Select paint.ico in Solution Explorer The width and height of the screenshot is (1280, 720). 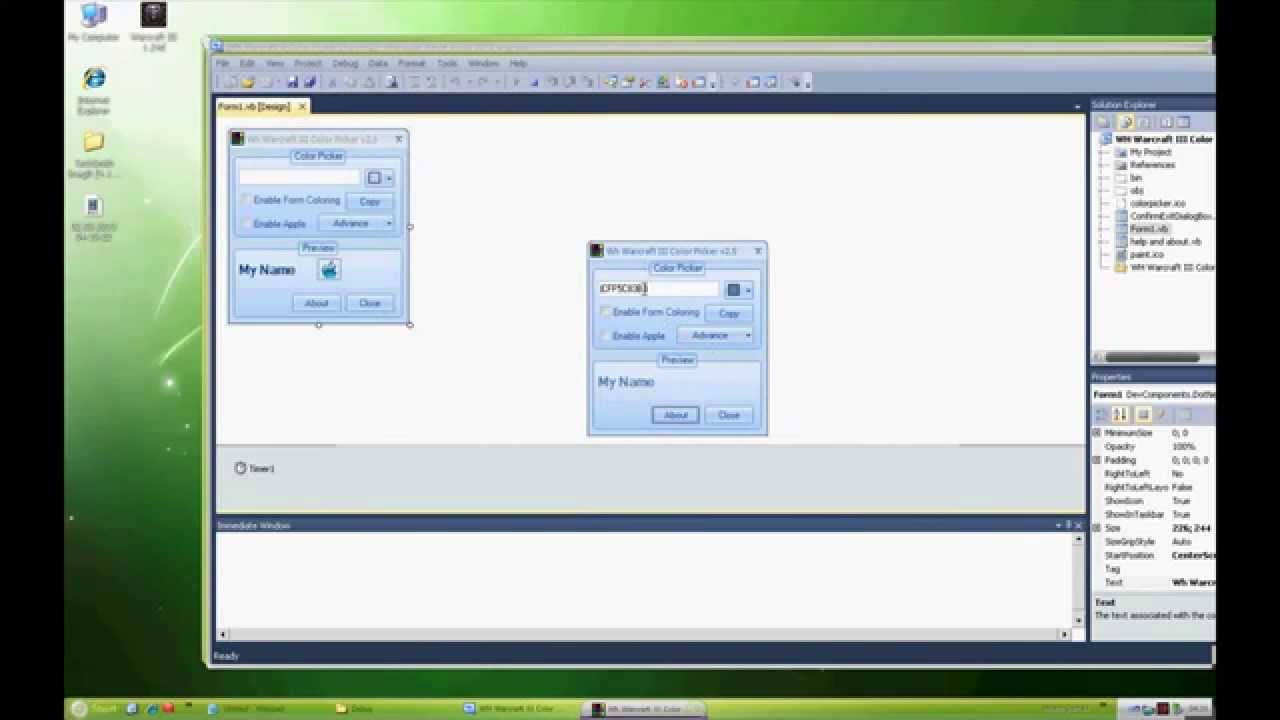pos(1146,255)
